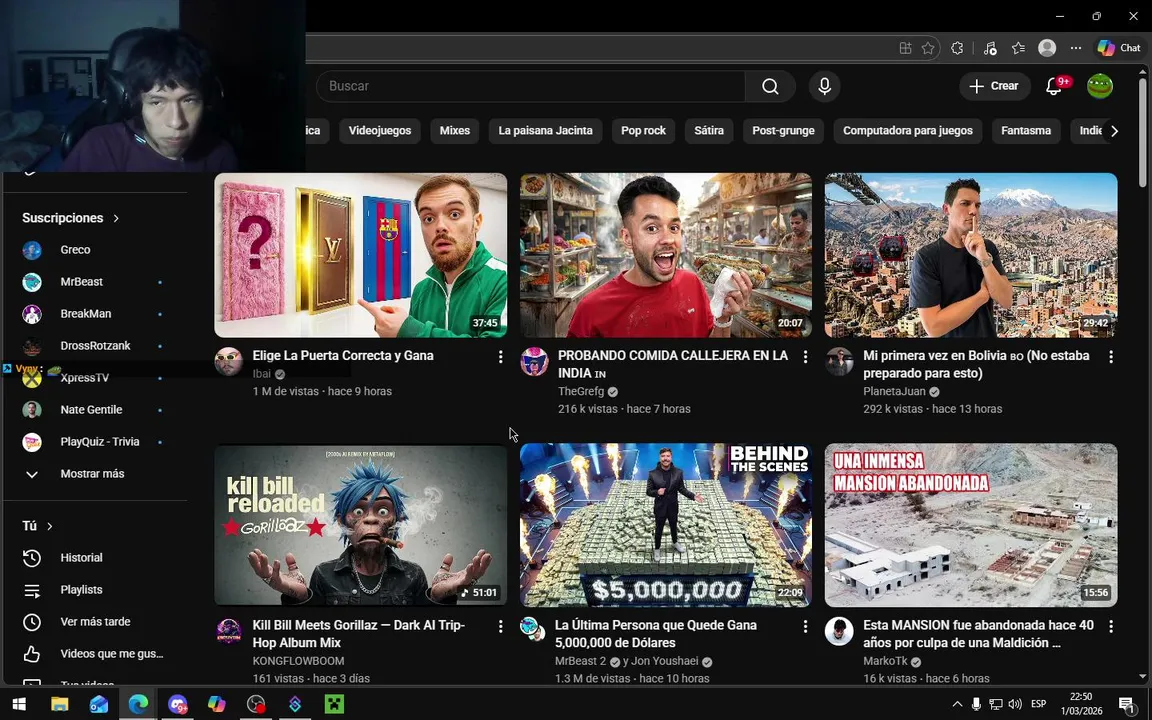The image size is (1152, 720).
Task: Click TheGrefg channel avatar
Action: (534, 362)
